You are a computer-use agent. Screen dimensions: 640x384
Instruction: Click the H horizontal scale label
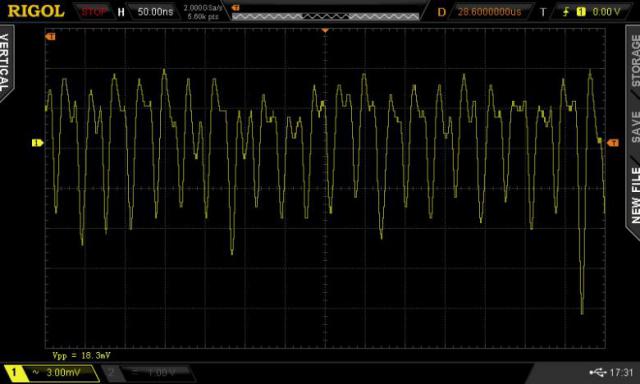(121, 12)
